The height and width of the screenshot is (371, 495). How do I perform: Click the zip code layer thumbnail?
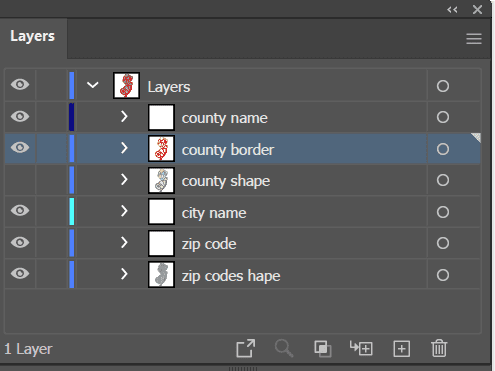pyautogui.click(x=161, y=243)
